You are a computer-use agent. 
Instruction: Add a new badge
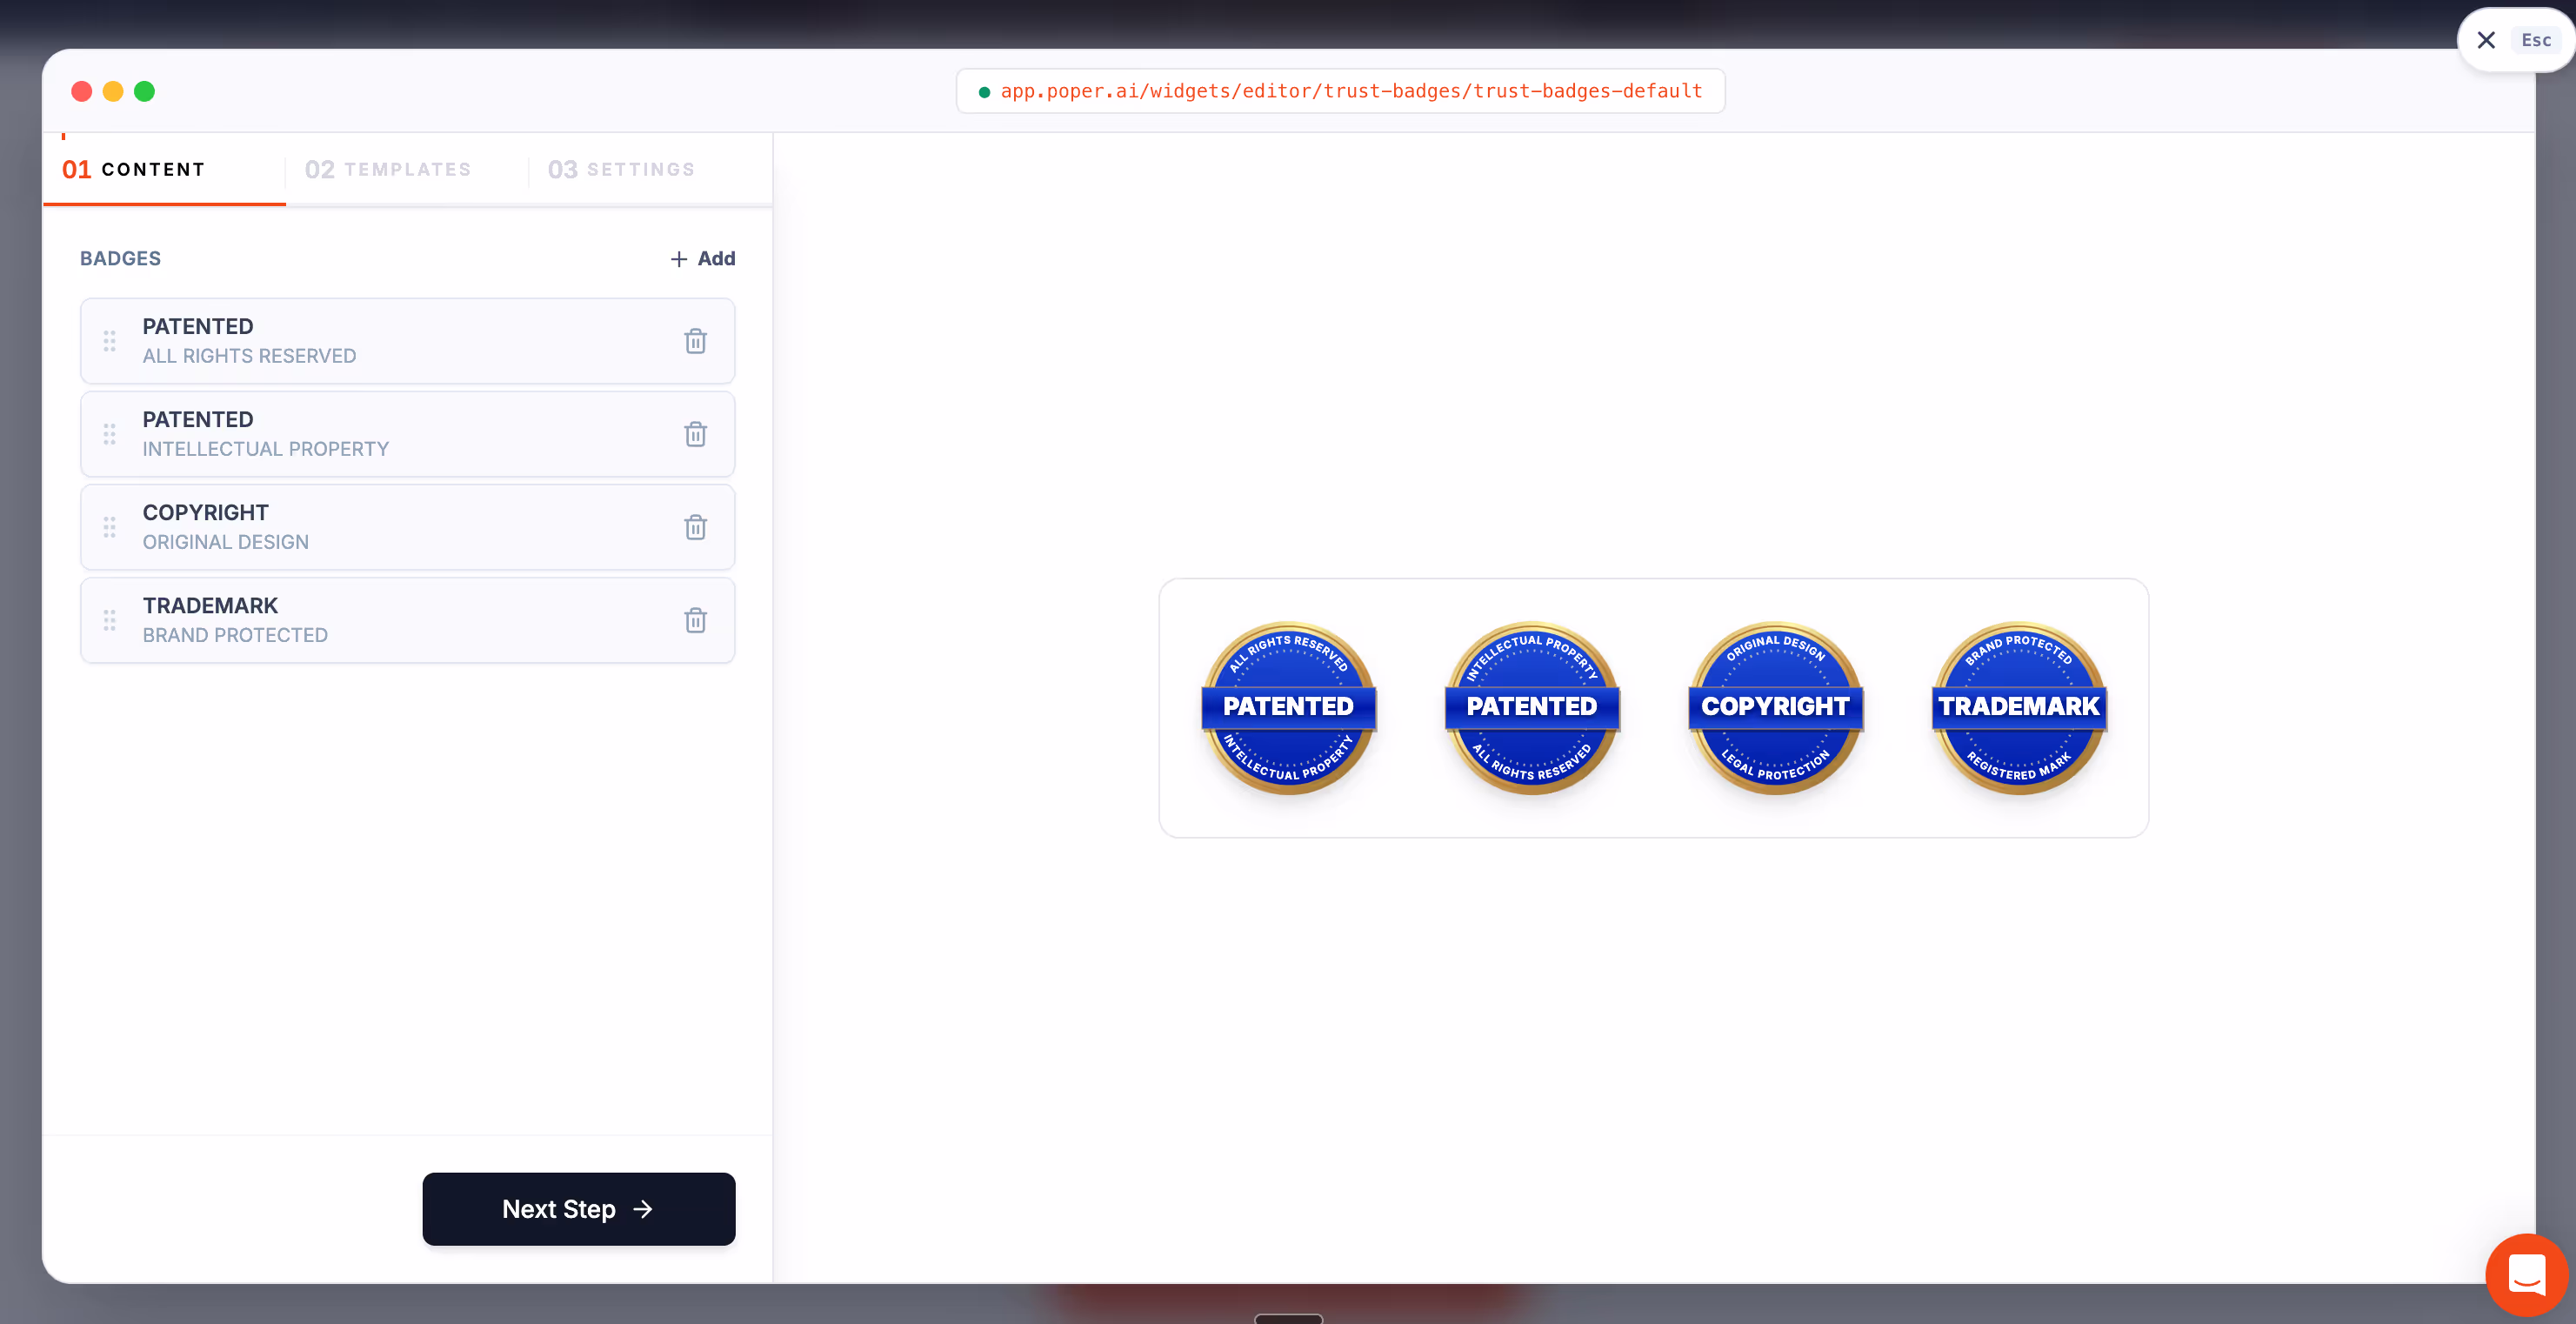tap(702, 259)
